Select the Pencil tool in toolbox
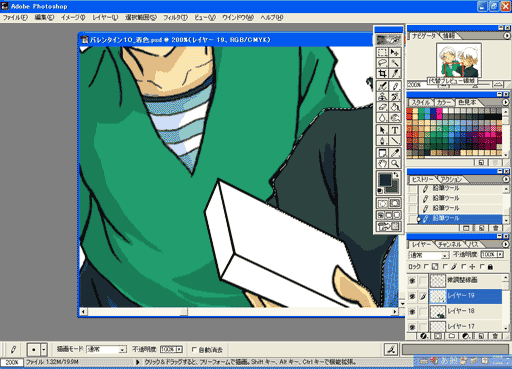Screen dimensions: 512x369 (x=395, y=86)
